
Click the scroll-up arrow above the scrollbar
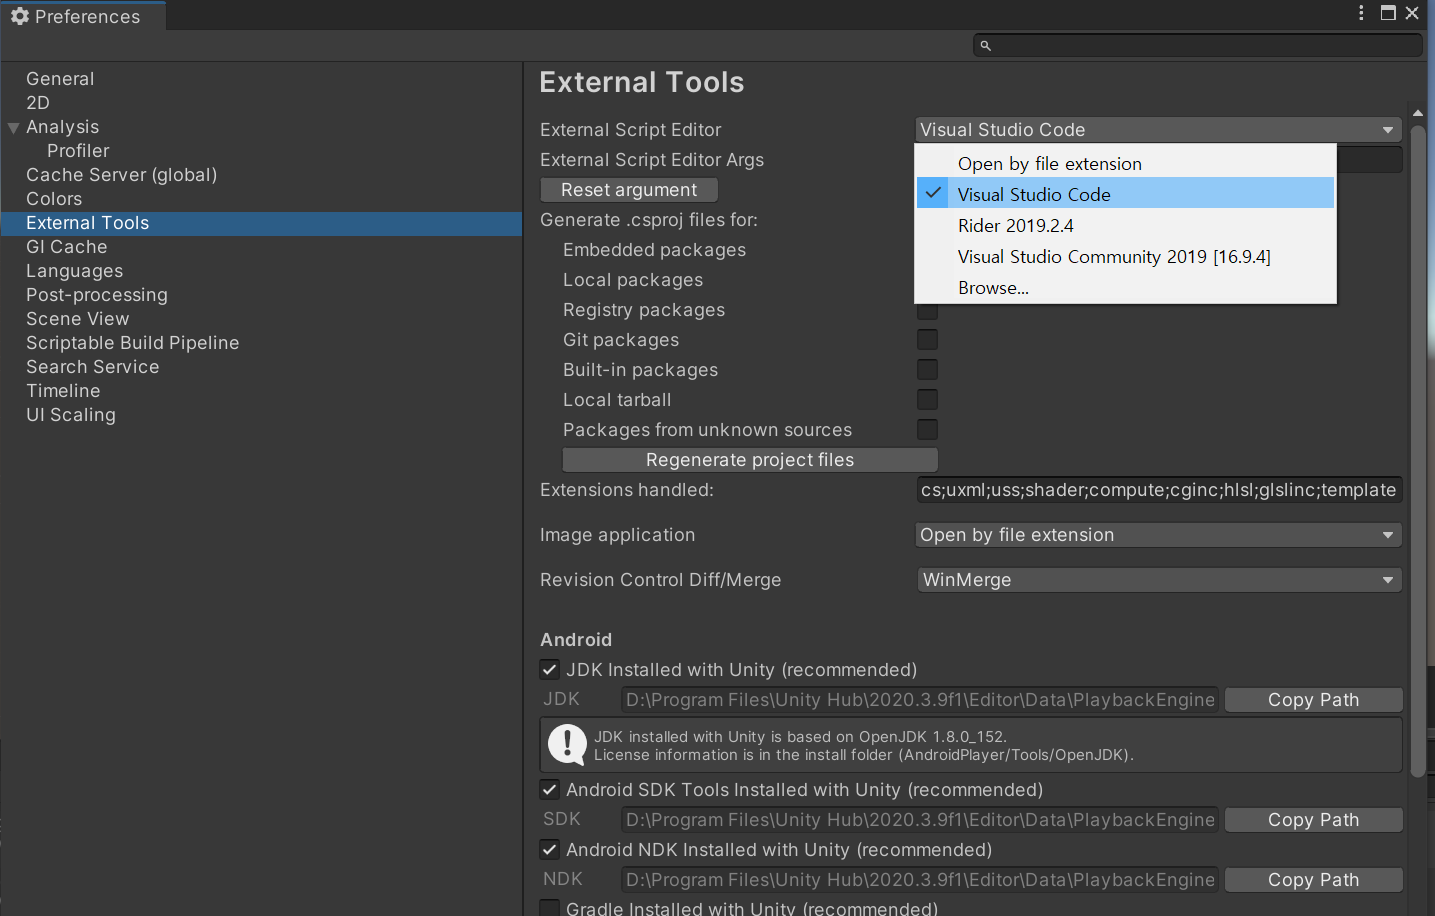1418,113
